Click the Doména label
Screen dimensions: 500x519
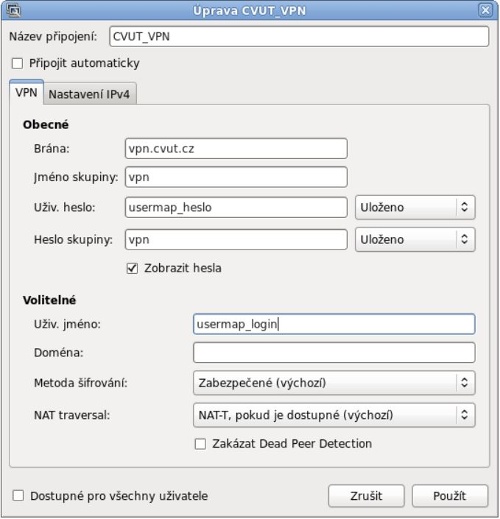(x=59, y=353)
